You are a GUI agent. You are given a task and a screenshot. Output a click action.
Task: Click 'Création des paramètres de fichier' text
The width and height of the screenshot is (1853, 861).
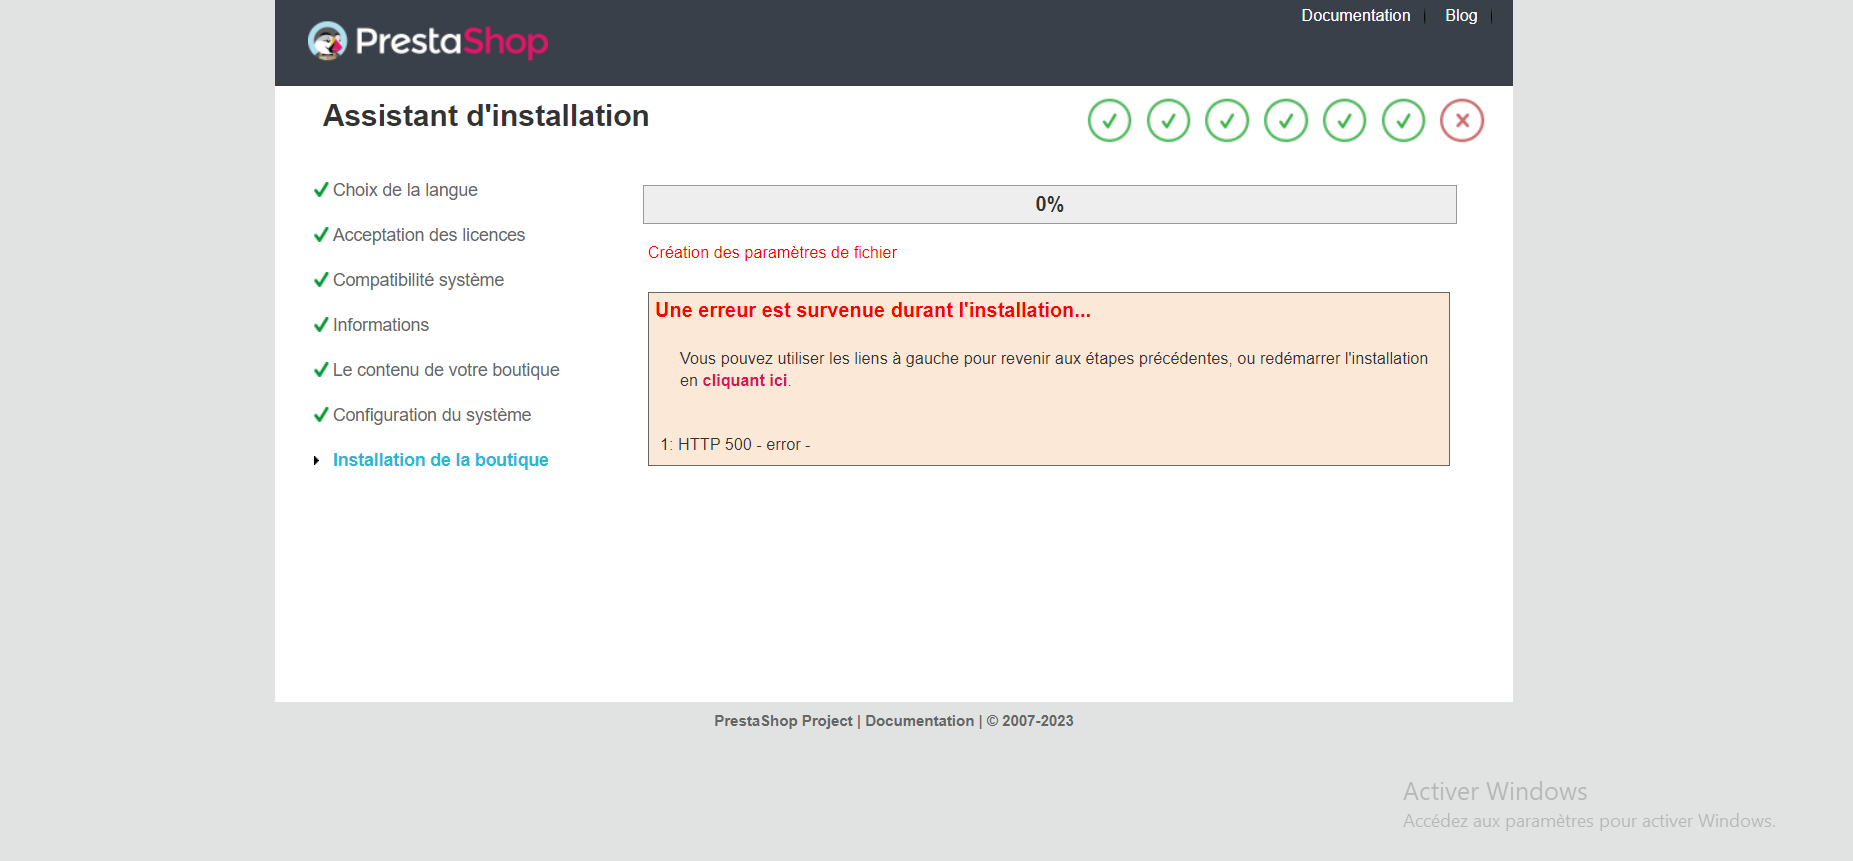coord(772,253)
